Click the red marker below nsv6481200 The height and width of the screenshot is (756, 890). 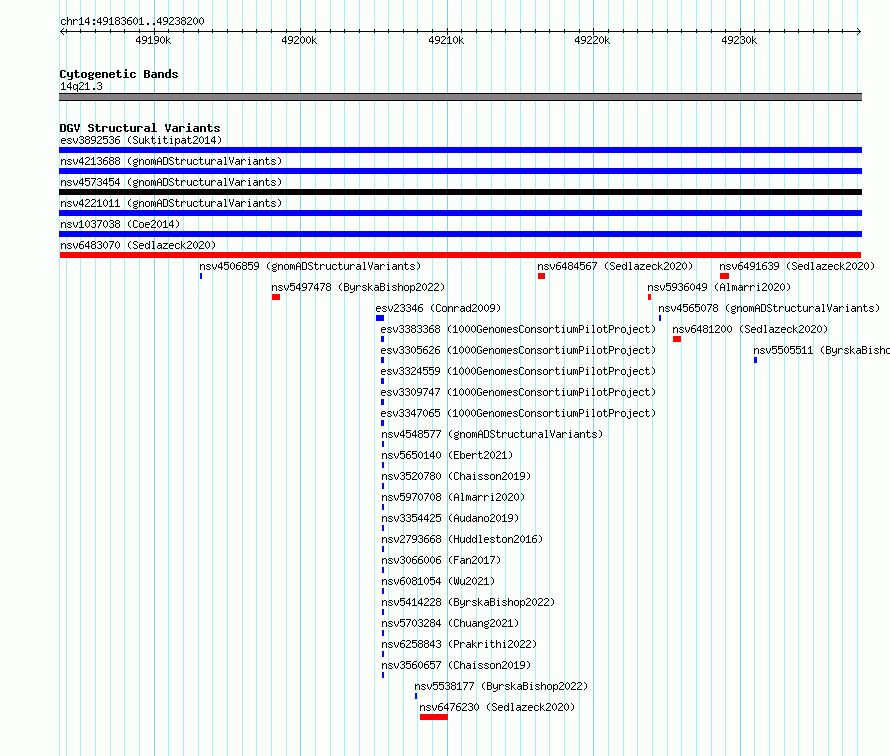coord(677,339)
